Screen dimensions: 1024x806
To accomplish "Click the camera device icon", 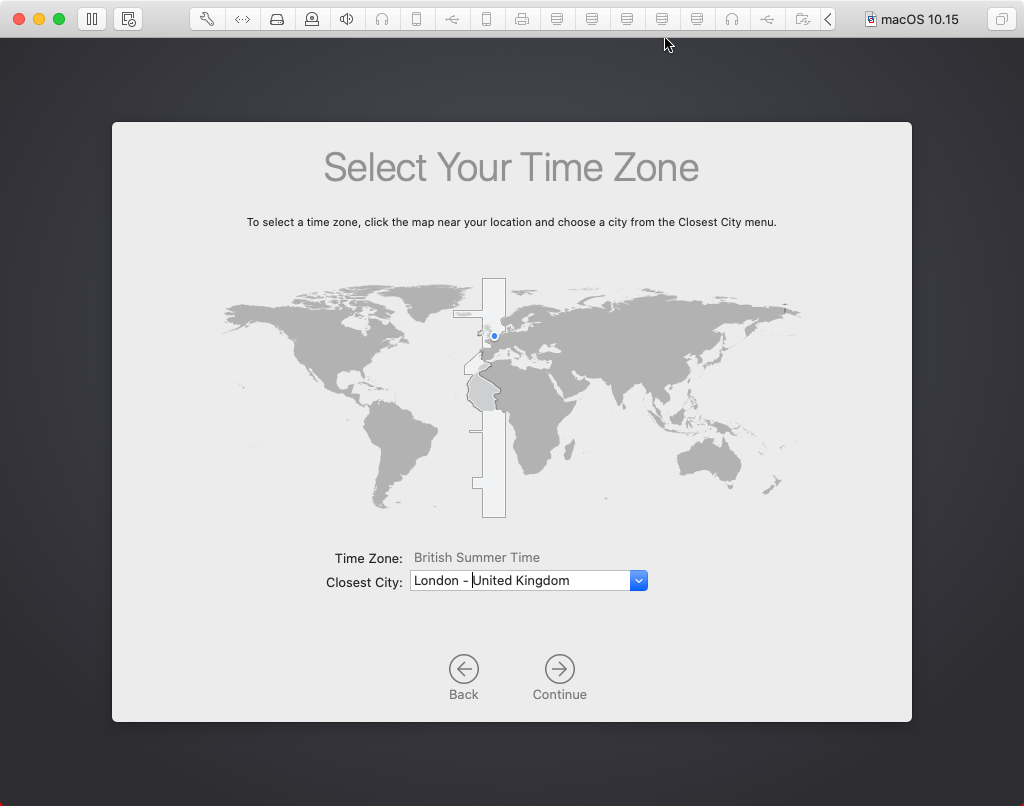I will point(312,18).
